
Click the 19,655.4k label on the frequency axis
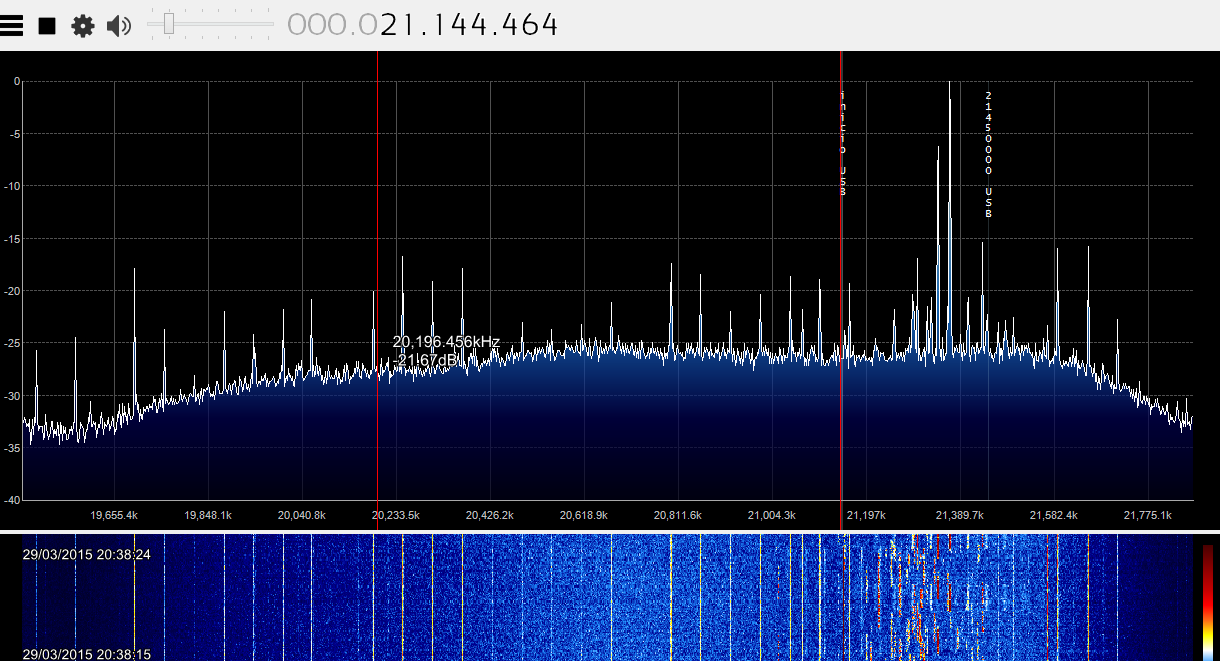pyautogui.click(x=114, y=515)
